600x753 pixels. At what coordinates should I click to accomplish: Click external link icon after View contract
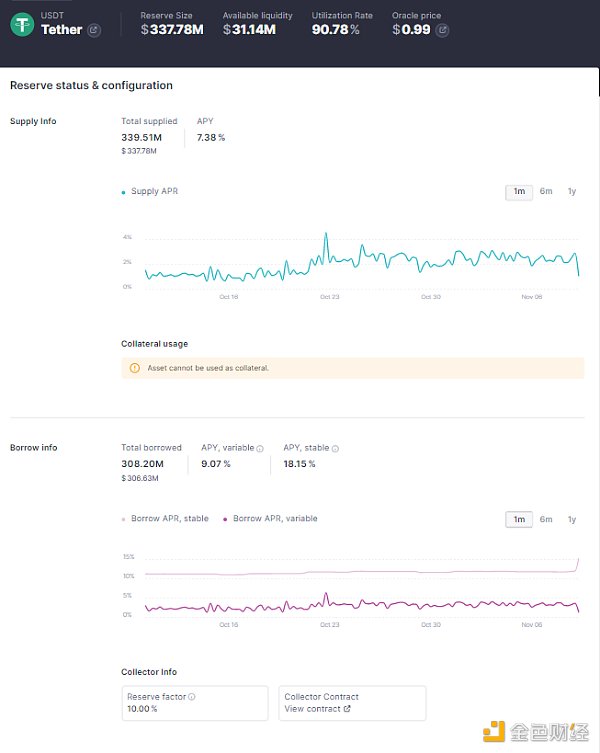click(x=347, y=709)
